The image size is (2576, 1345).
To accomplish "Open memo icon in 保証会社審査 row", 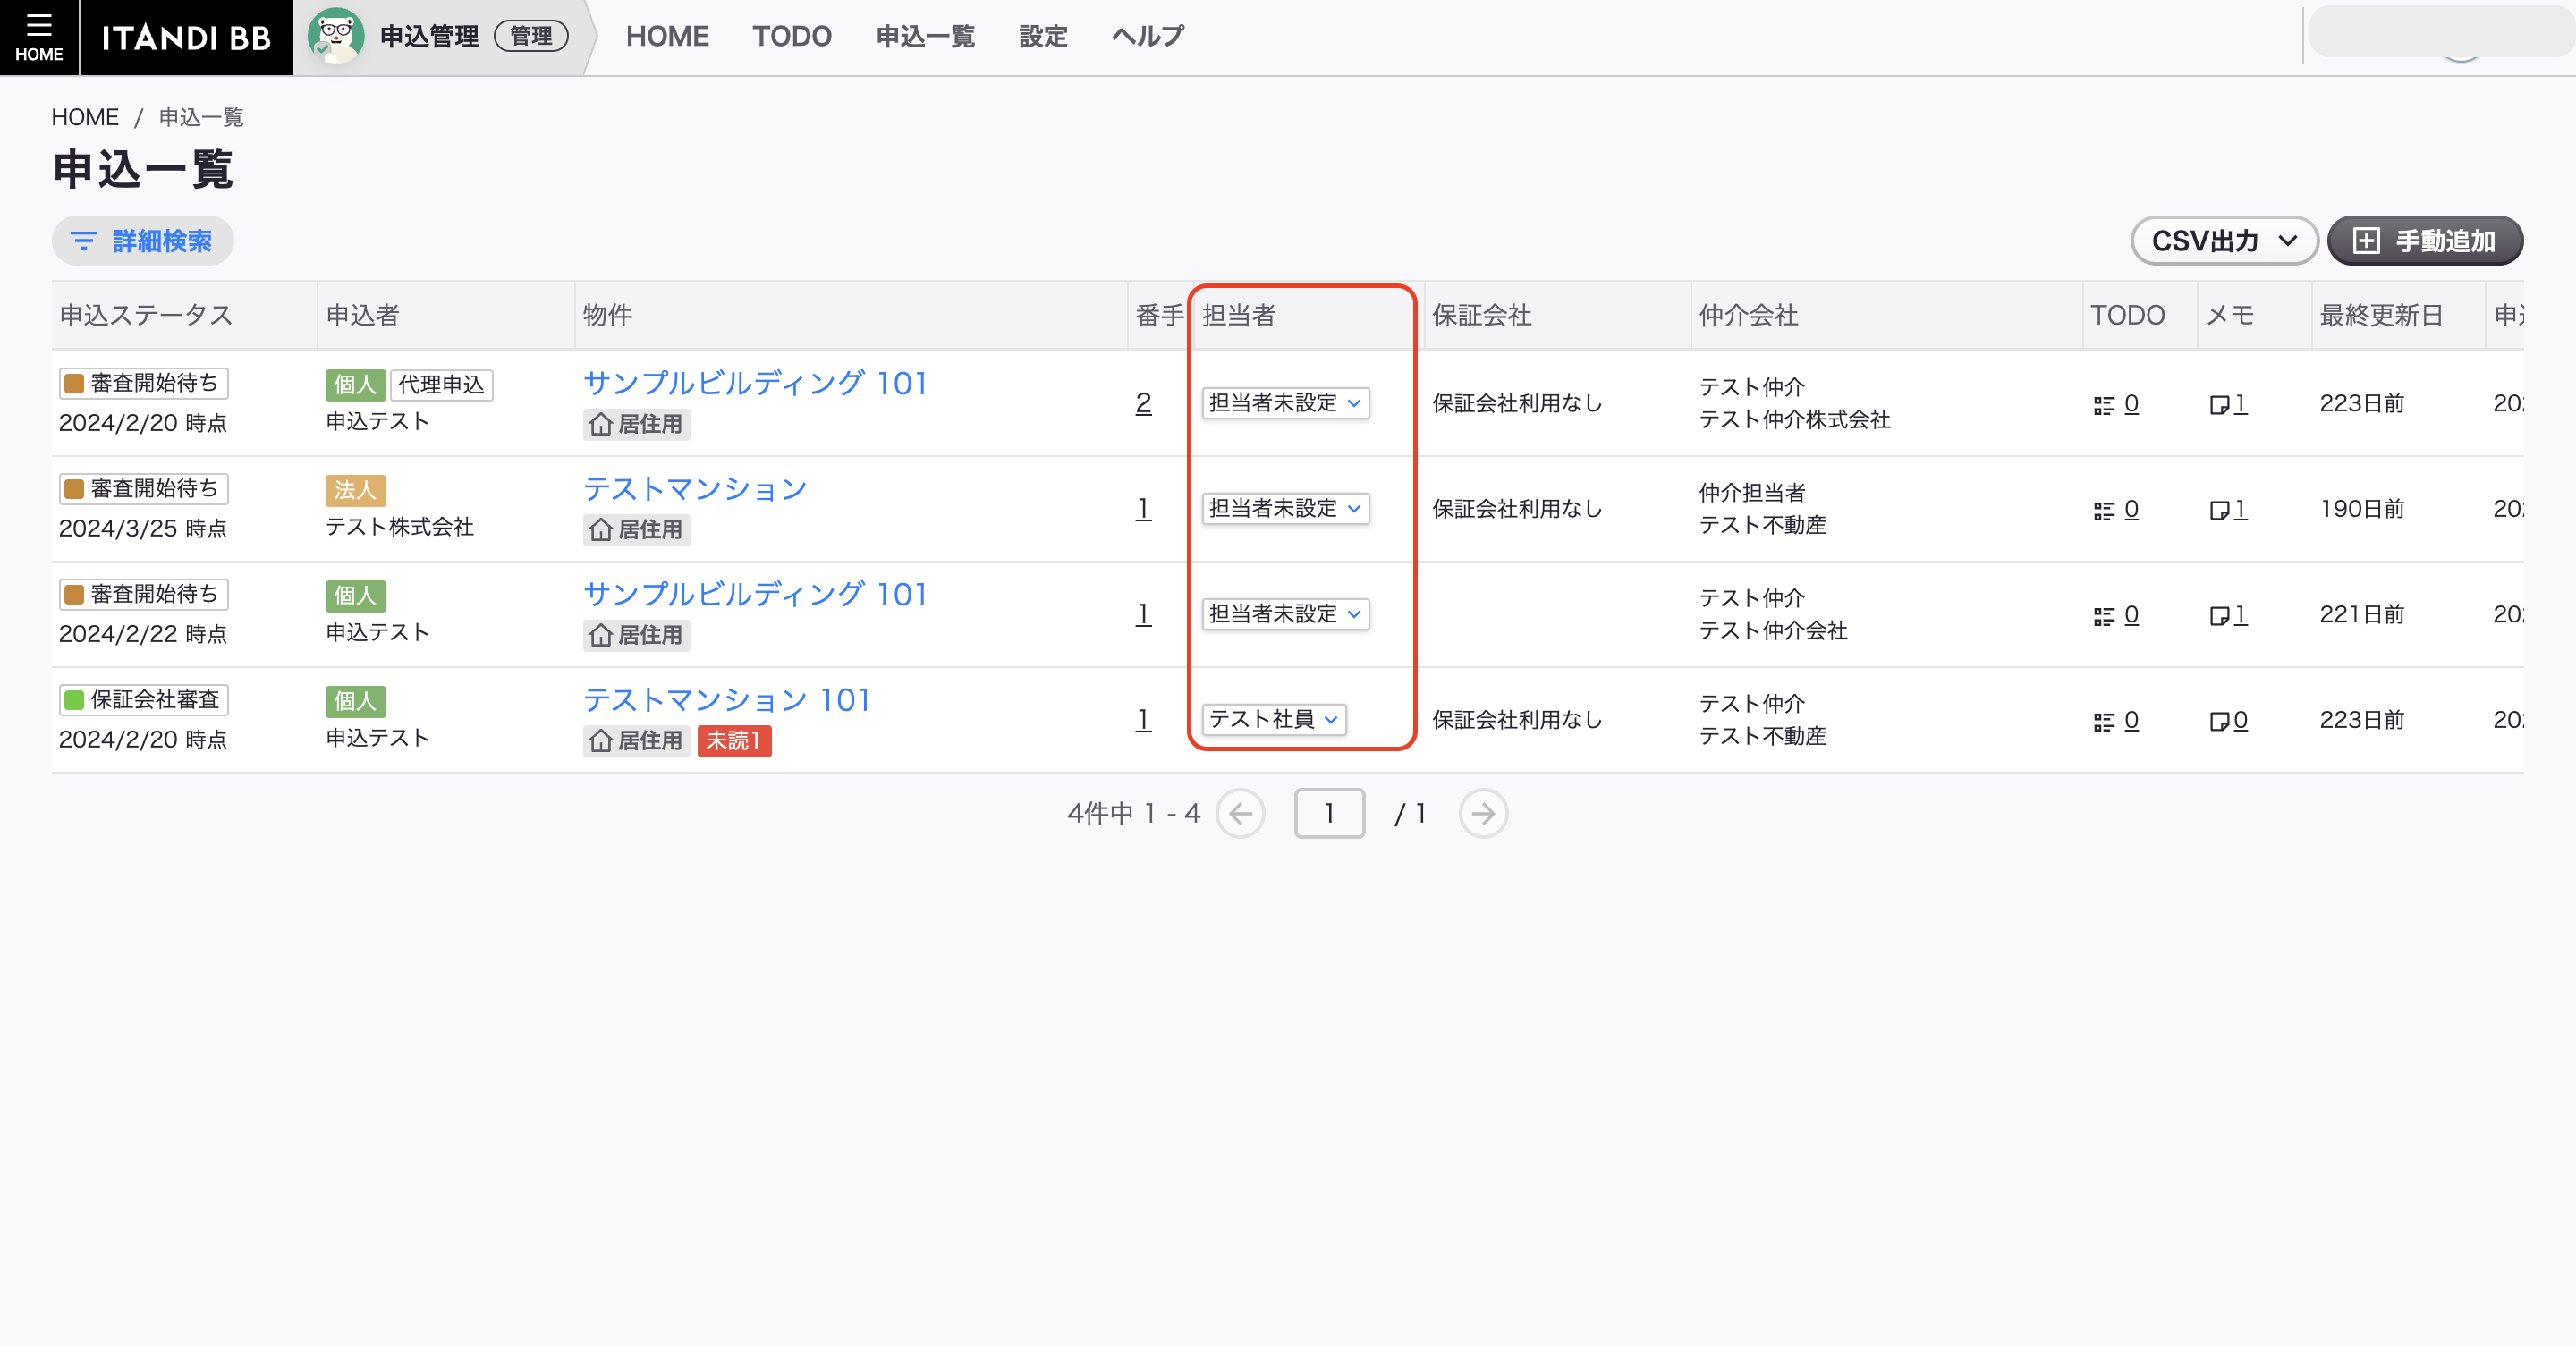I will [2219, 722].
